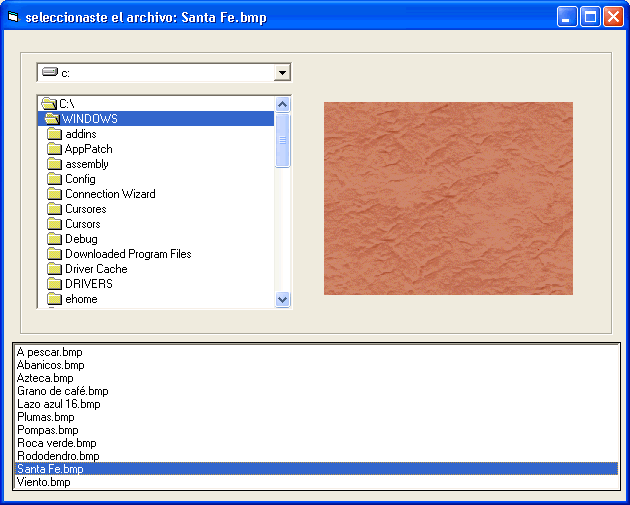Select Connection Wizard folder label

[110, 194]
